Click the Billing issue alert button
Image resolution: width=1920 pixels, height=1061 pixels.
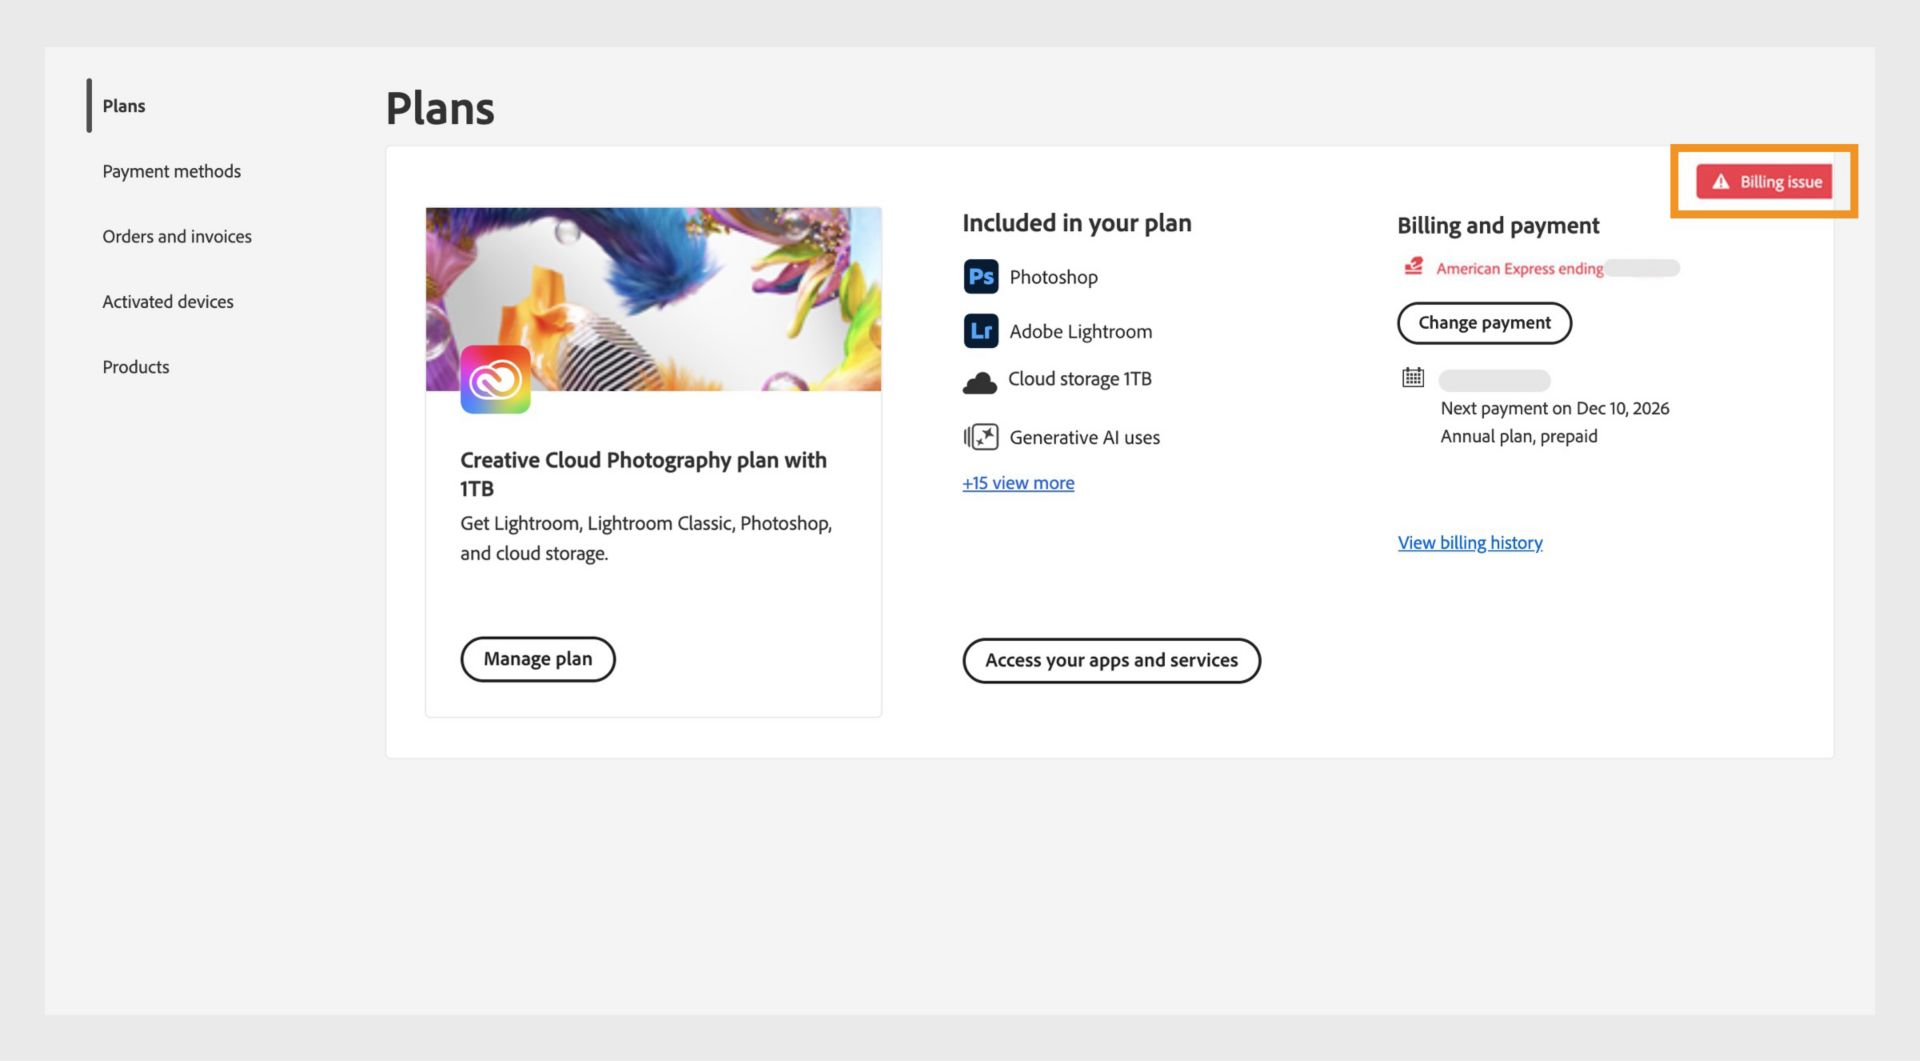1764,181
